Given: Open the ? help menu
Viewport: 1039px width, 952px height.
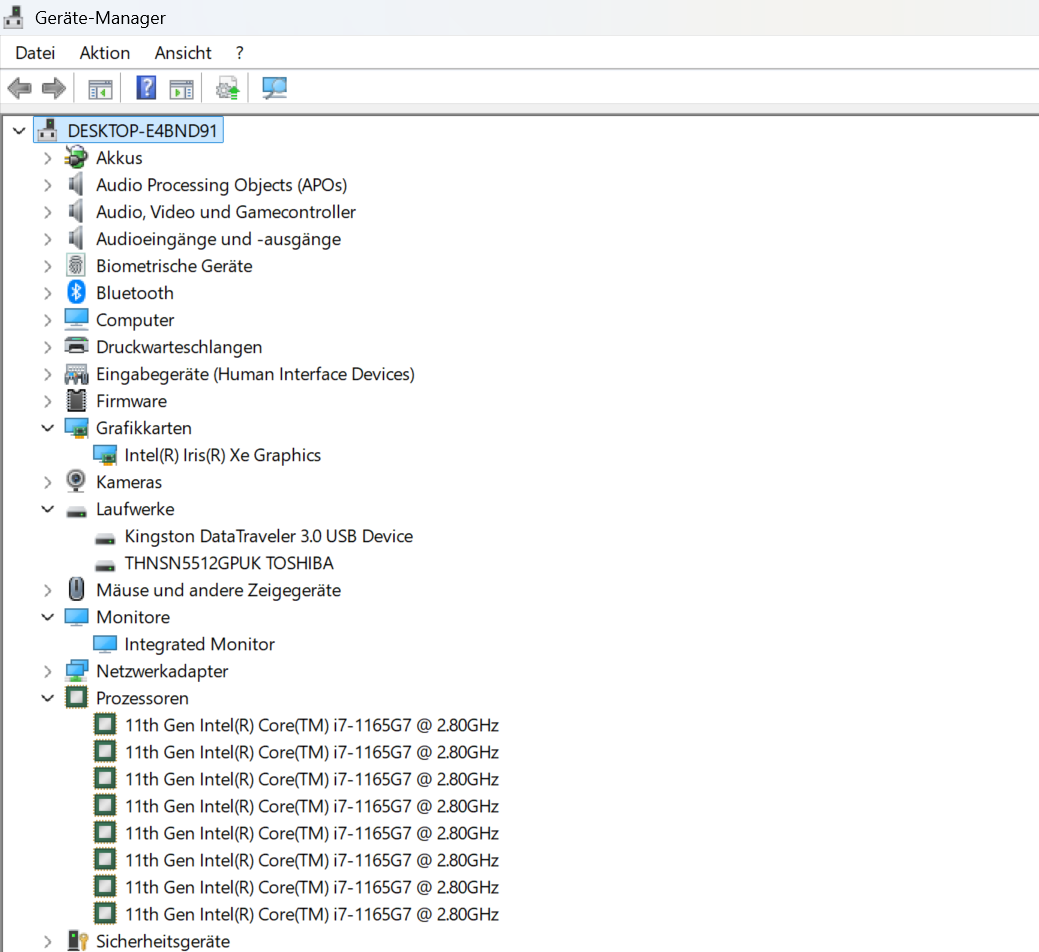Looking at the screenshot, I should point(239,53).
